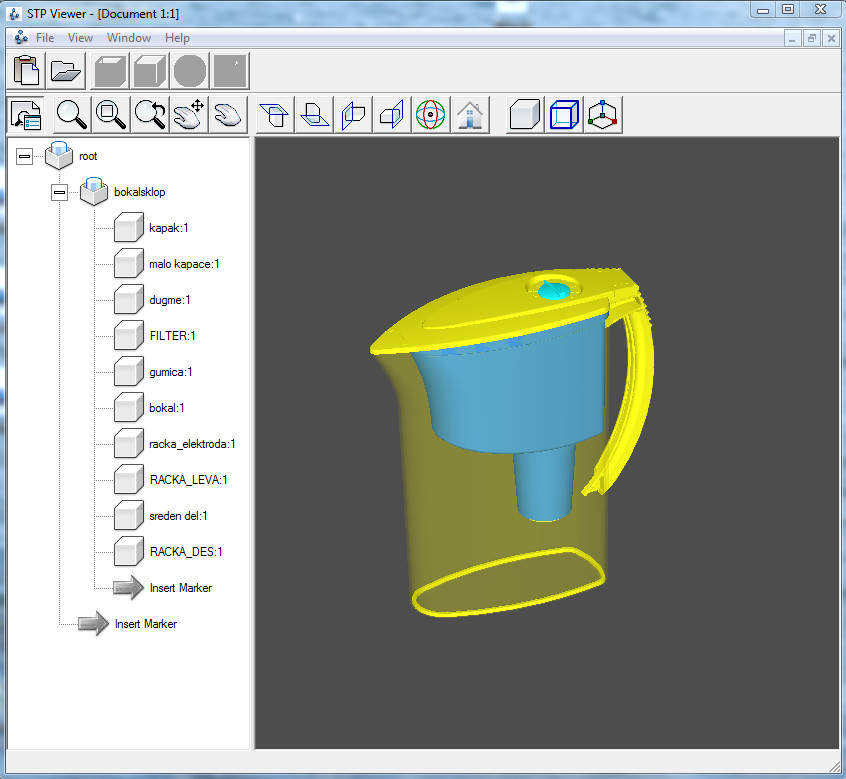This screenshot has width=846, height=779.
Task: Open the Help menu
Action: click(177, 38)
